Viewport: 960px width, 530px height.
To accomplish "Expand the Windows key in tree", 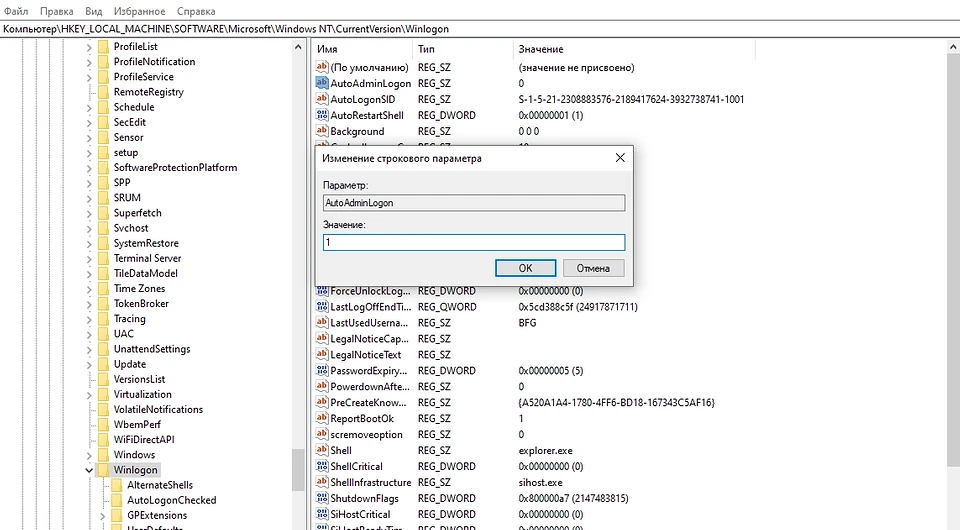I will (89, 455).
